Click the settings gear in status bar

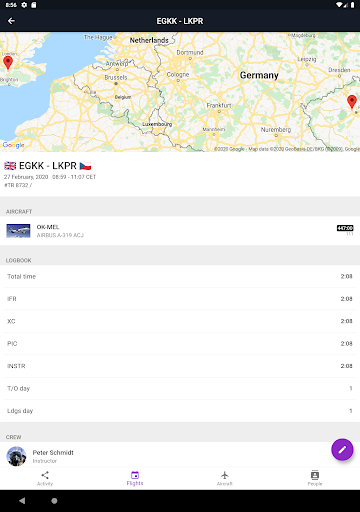pos(24,5)
